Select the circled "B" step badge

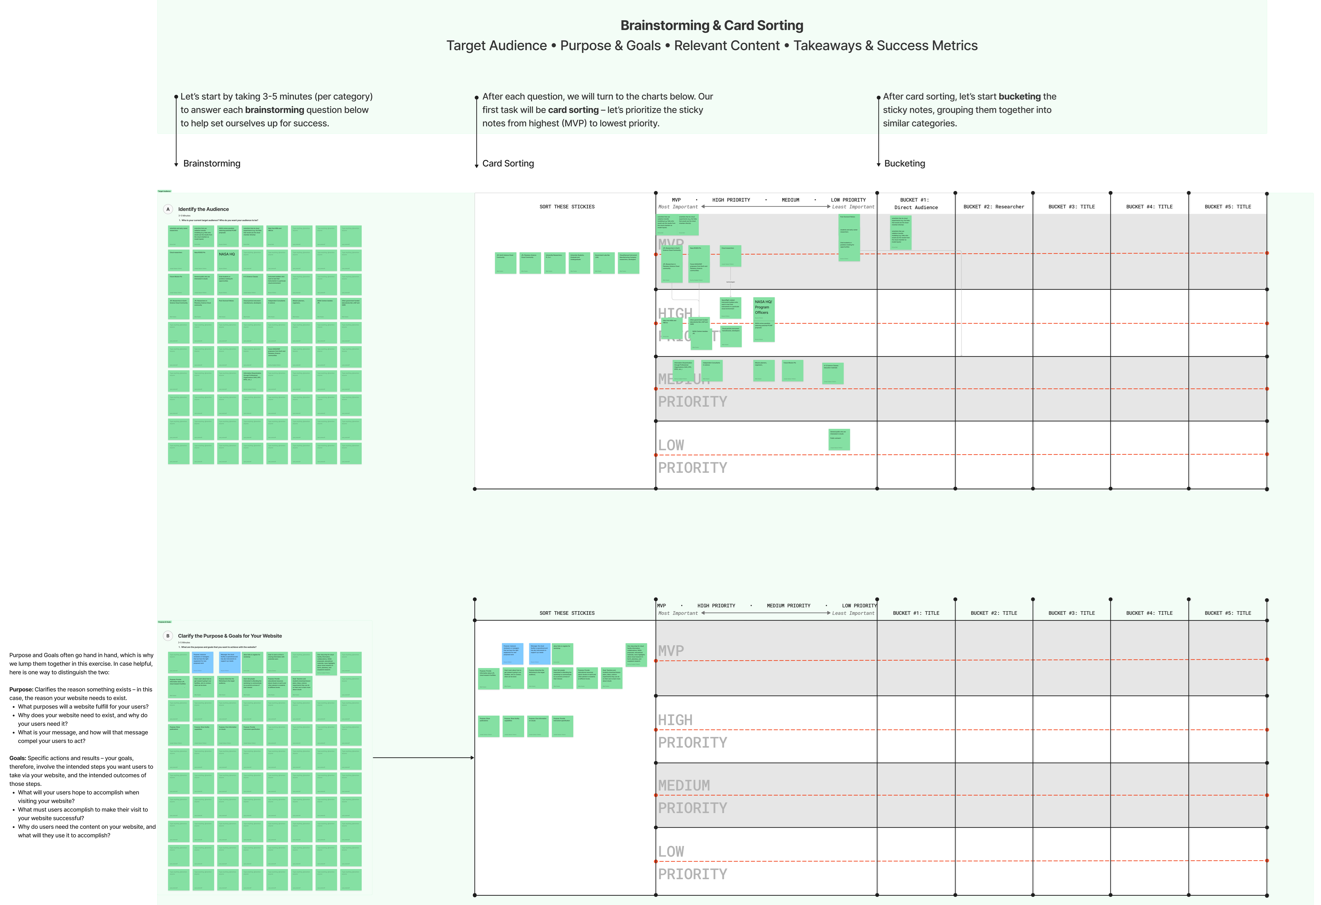point(169,635)
